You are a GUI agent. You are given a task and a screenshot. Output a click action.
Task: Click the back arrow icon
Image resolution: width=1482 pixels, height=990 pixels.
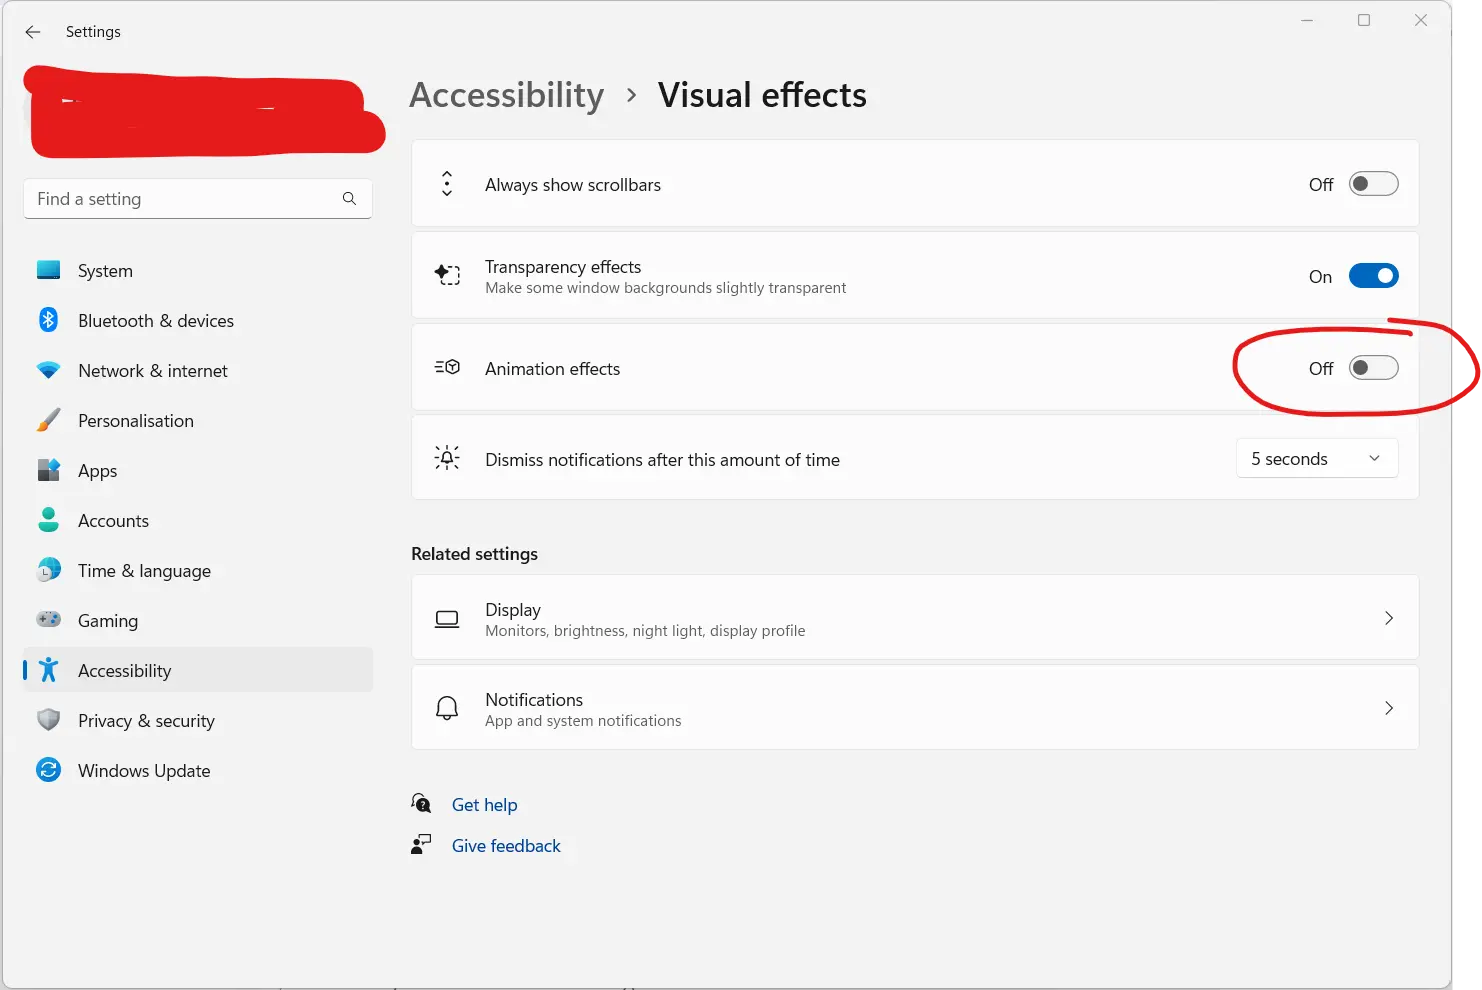pos(33,32)
